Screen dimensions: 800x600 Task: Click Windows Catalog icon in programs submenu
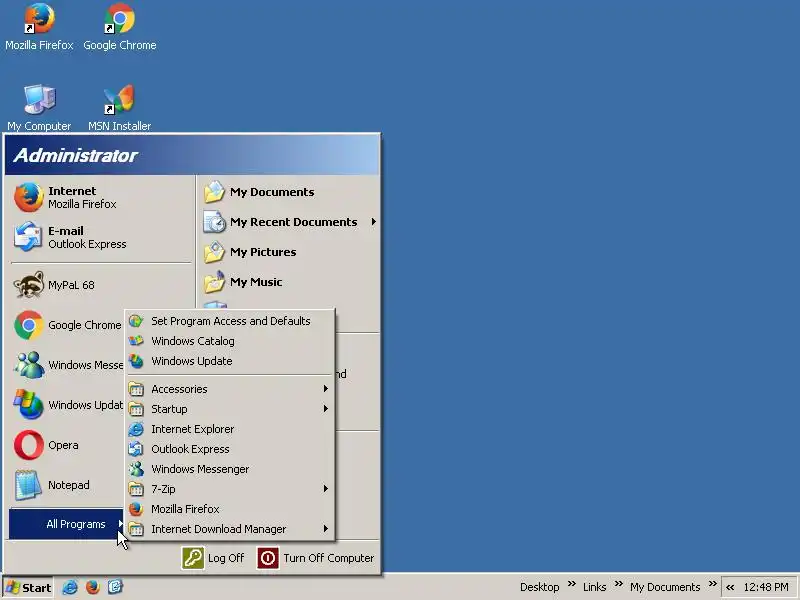(x=136, y=341)
